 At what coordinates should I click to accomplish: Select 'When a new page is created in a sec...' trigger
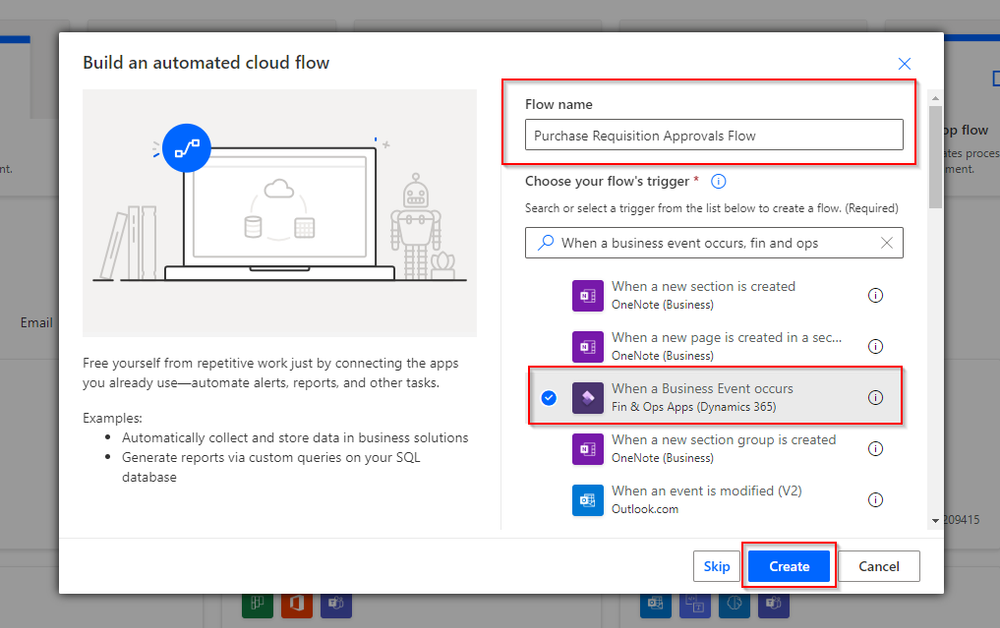(x=714, y=346)
